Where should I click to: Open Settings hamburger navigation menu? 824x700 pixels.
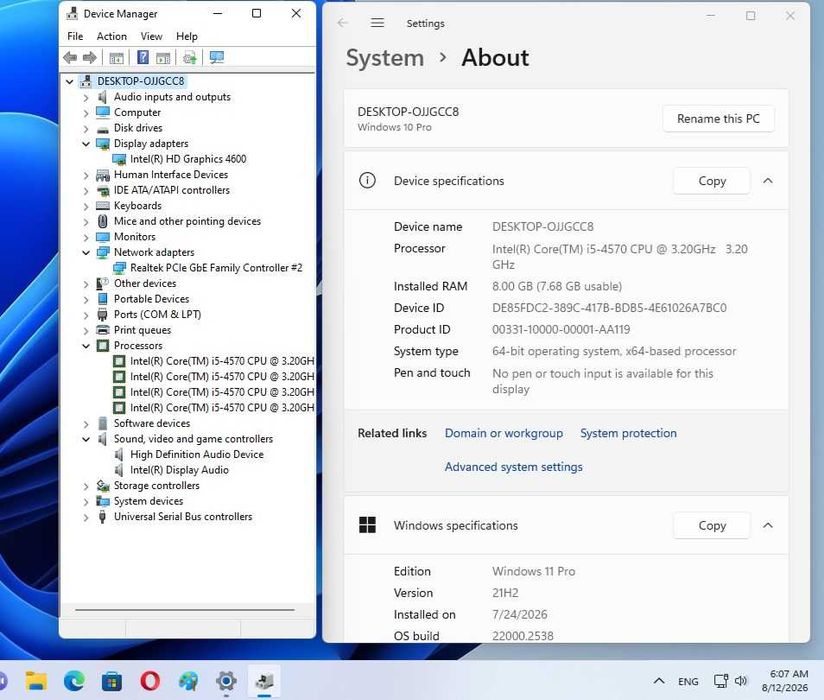(x=377, y=23)
